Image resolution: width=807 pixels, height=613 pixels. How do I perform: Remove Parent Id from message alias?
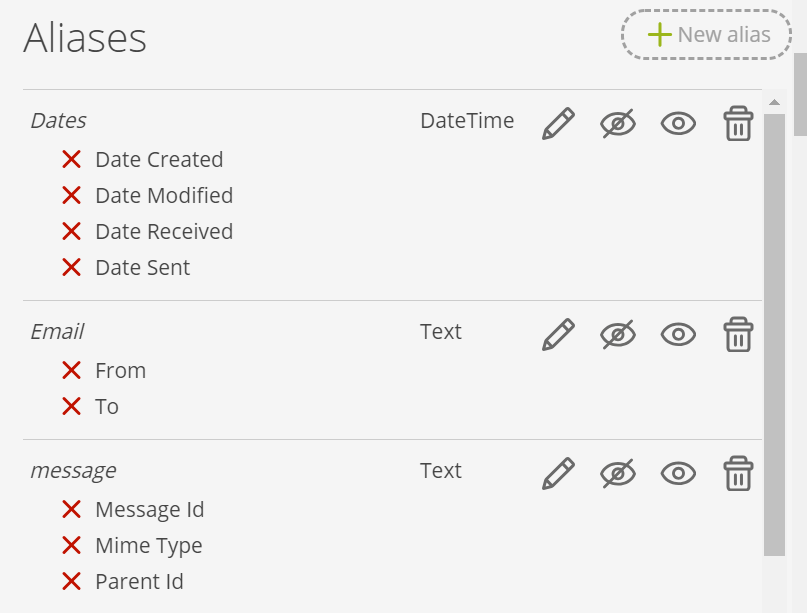point(72,582)
